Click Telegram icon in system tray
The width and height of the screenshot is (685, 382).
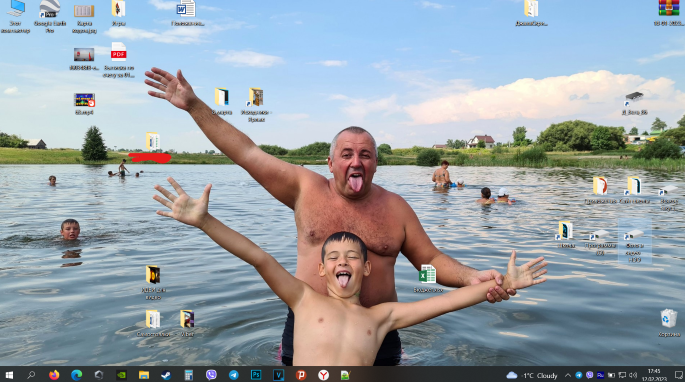(x=579, y=375)
